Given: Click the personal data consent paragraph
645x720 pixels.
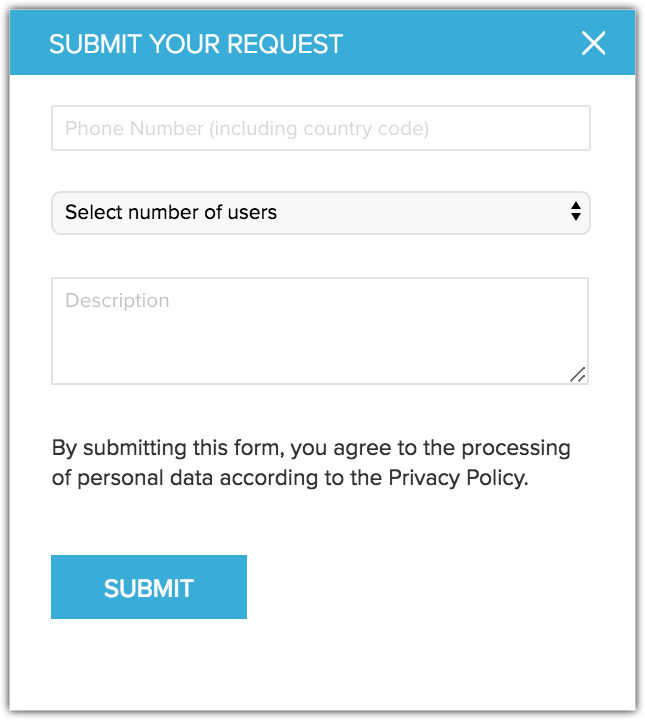Looking at the screenshot, I should click(310, 462).
